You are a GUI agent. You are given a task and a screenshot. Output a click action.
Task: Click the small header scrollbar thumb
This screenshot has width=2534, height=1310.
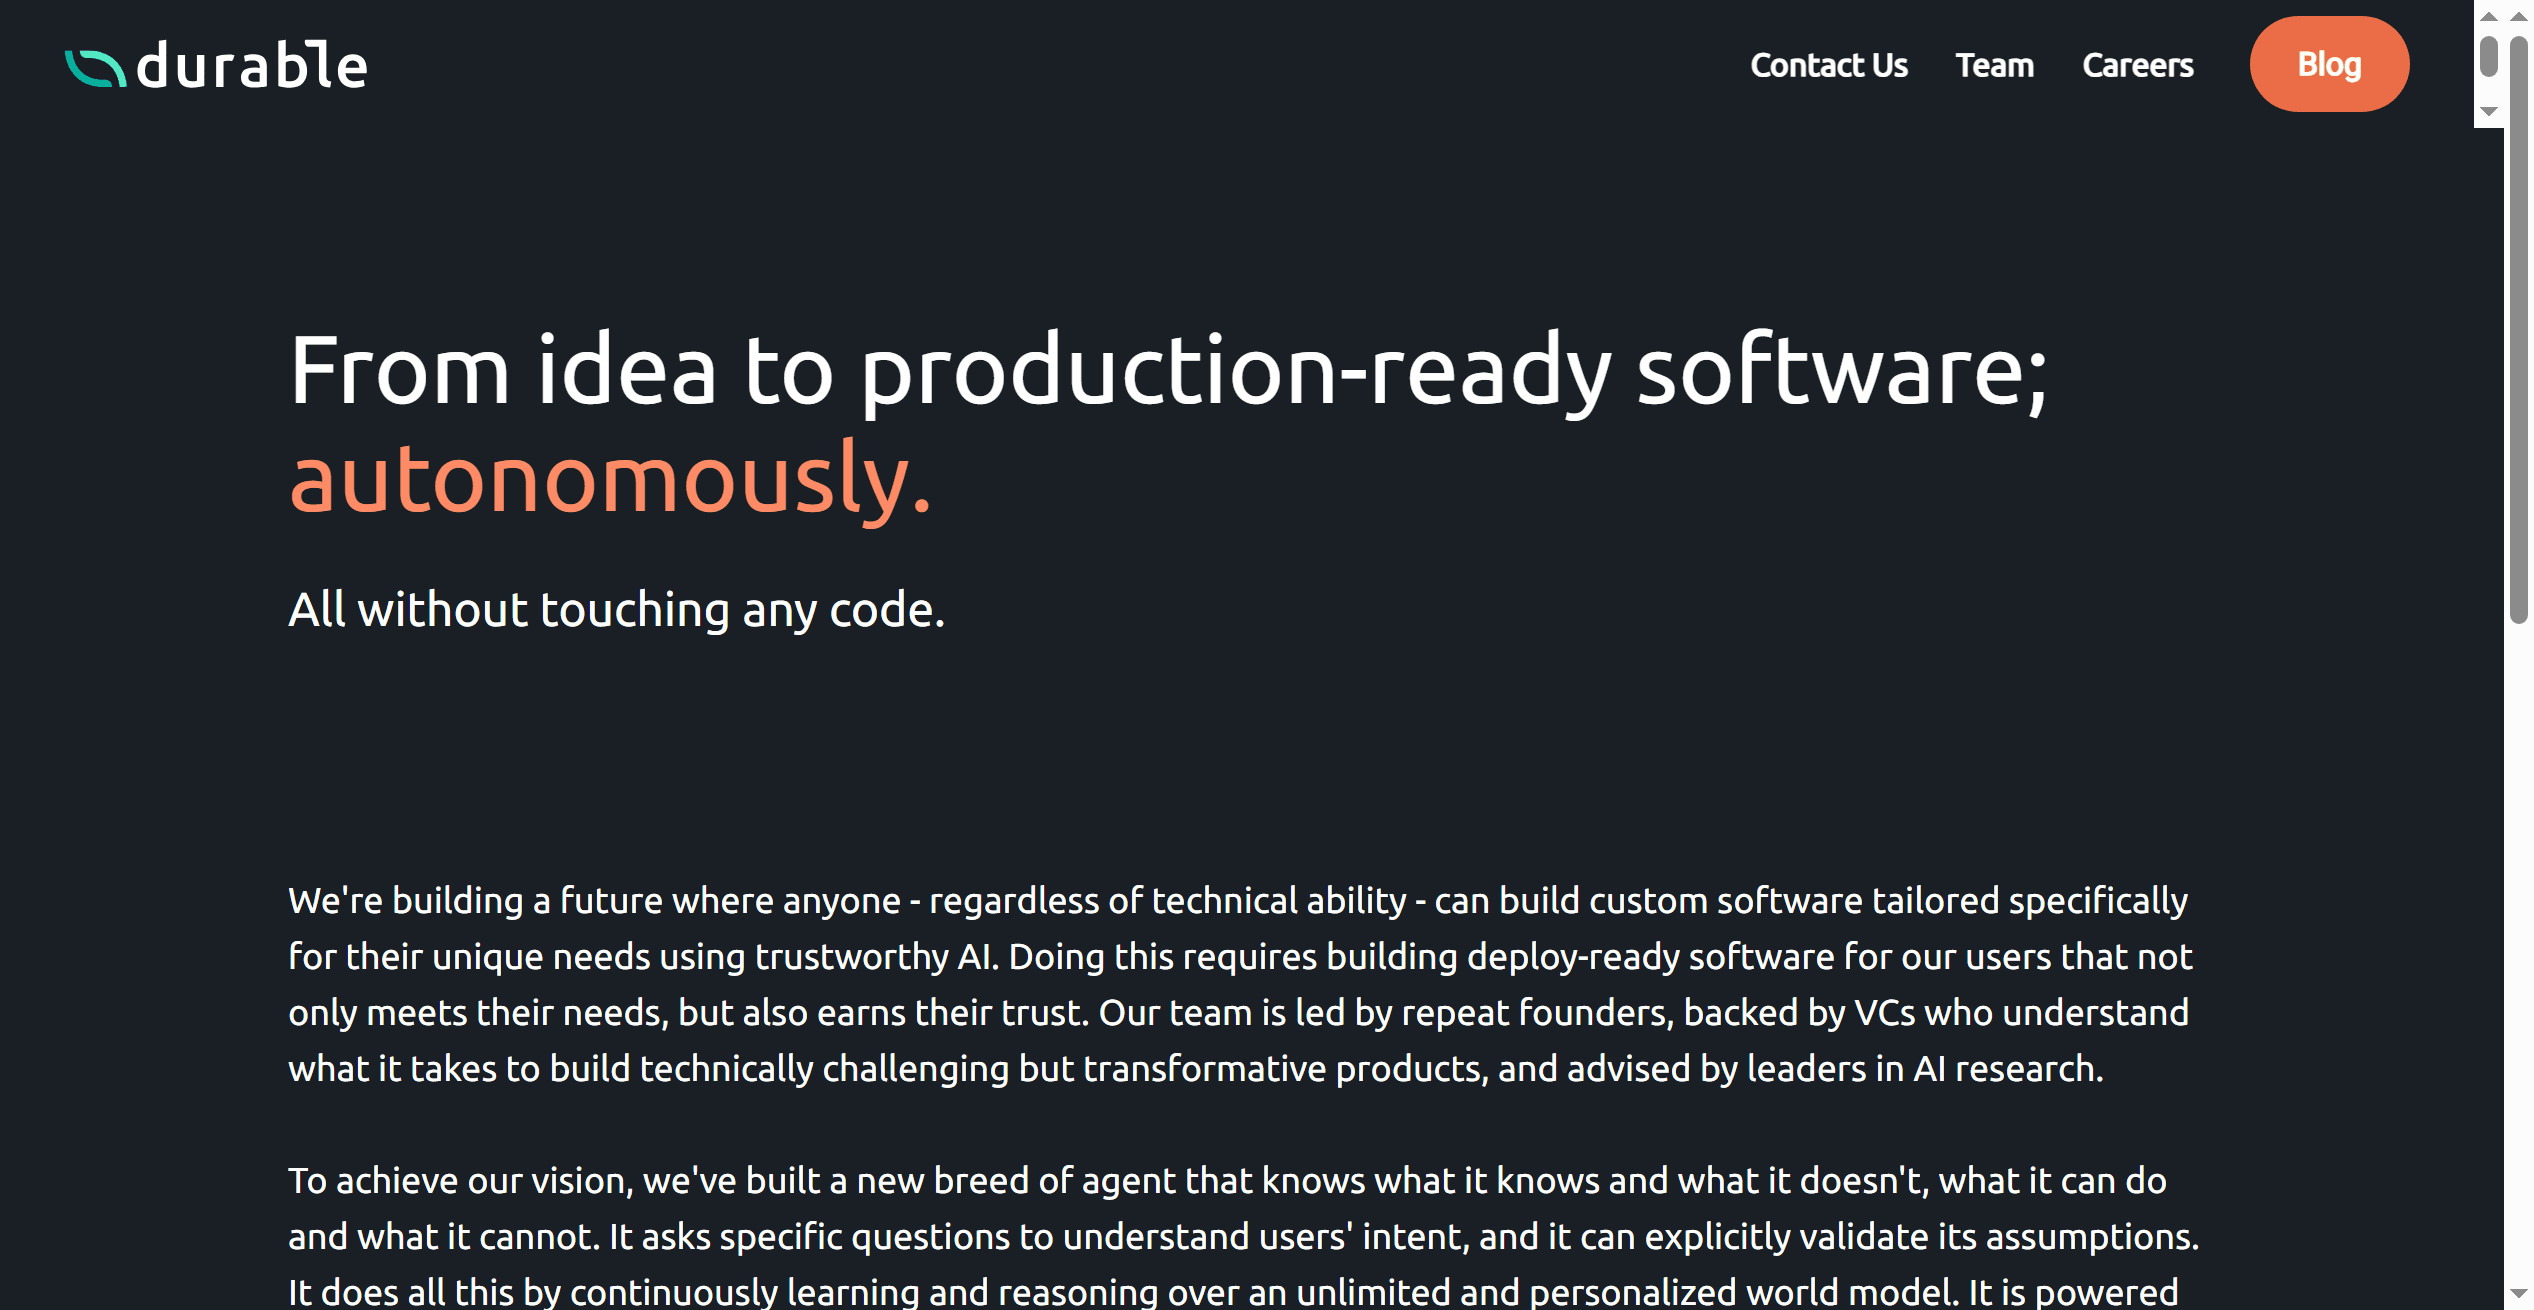coord(2489,56)
